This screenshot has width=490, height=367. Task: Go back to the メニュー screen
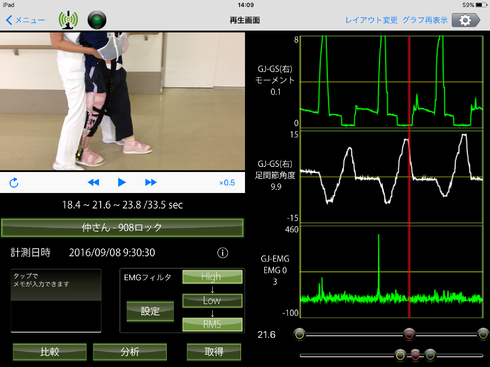25,20
